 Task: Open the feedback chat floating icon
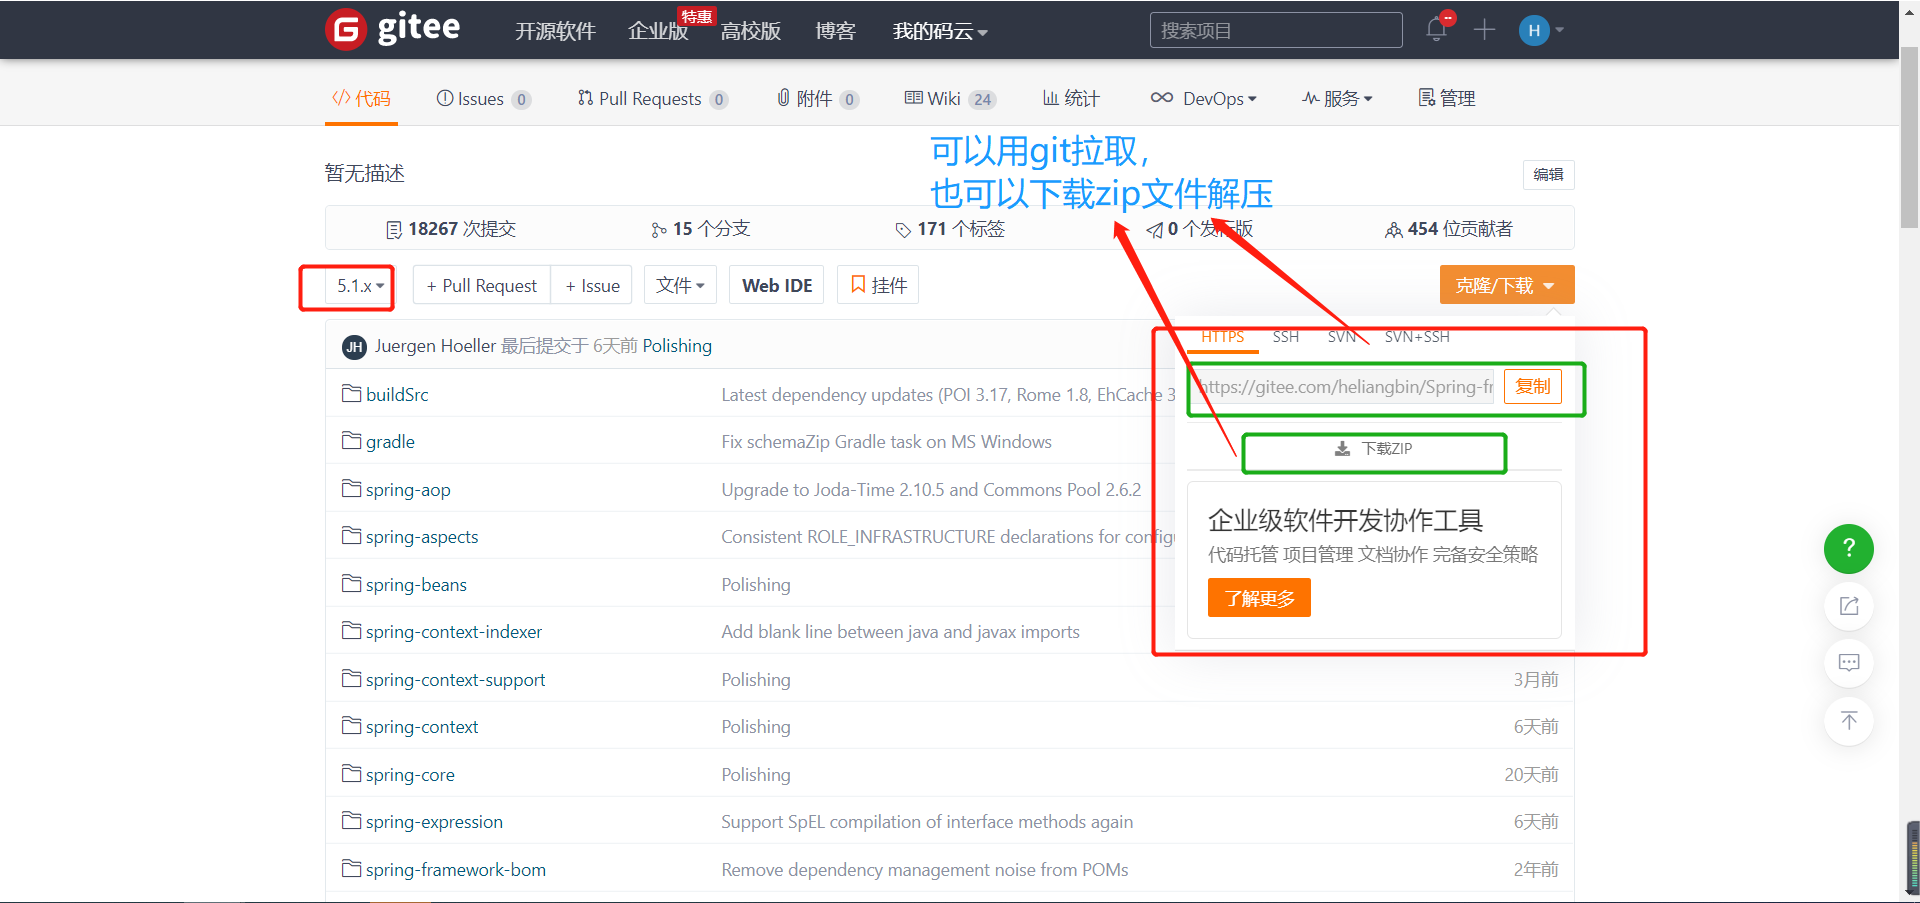tap(1849, 662)
